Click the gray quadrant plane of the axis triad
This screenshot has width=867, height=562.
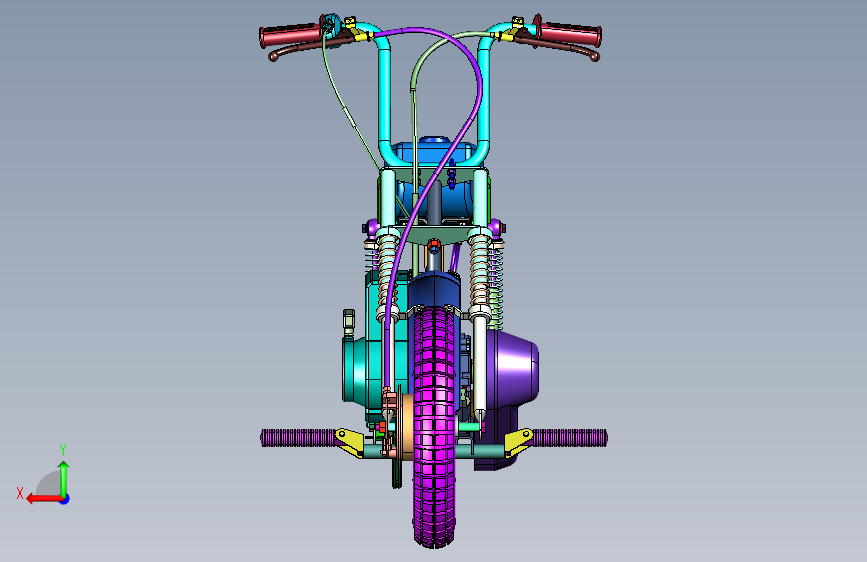[x=49, y=484]
